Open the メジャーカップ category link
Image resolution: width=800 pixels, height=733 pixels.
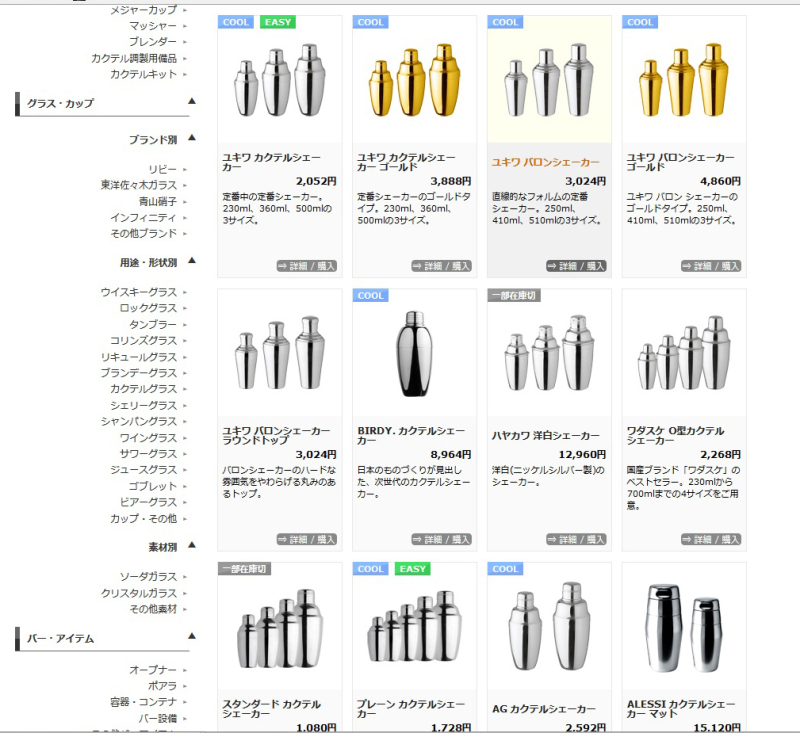point(144,10)
